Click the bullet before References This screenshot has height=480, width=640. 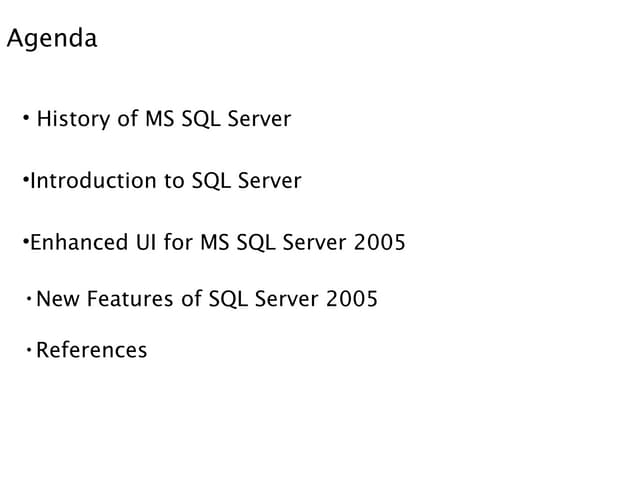tap(29, 349)
